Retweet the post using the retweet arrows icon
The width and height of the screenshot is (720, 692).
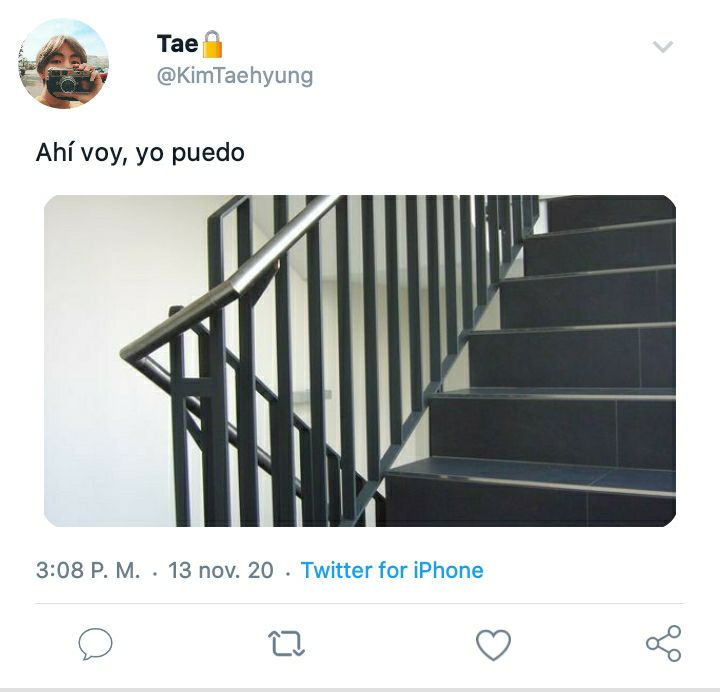tap(287, 643)
